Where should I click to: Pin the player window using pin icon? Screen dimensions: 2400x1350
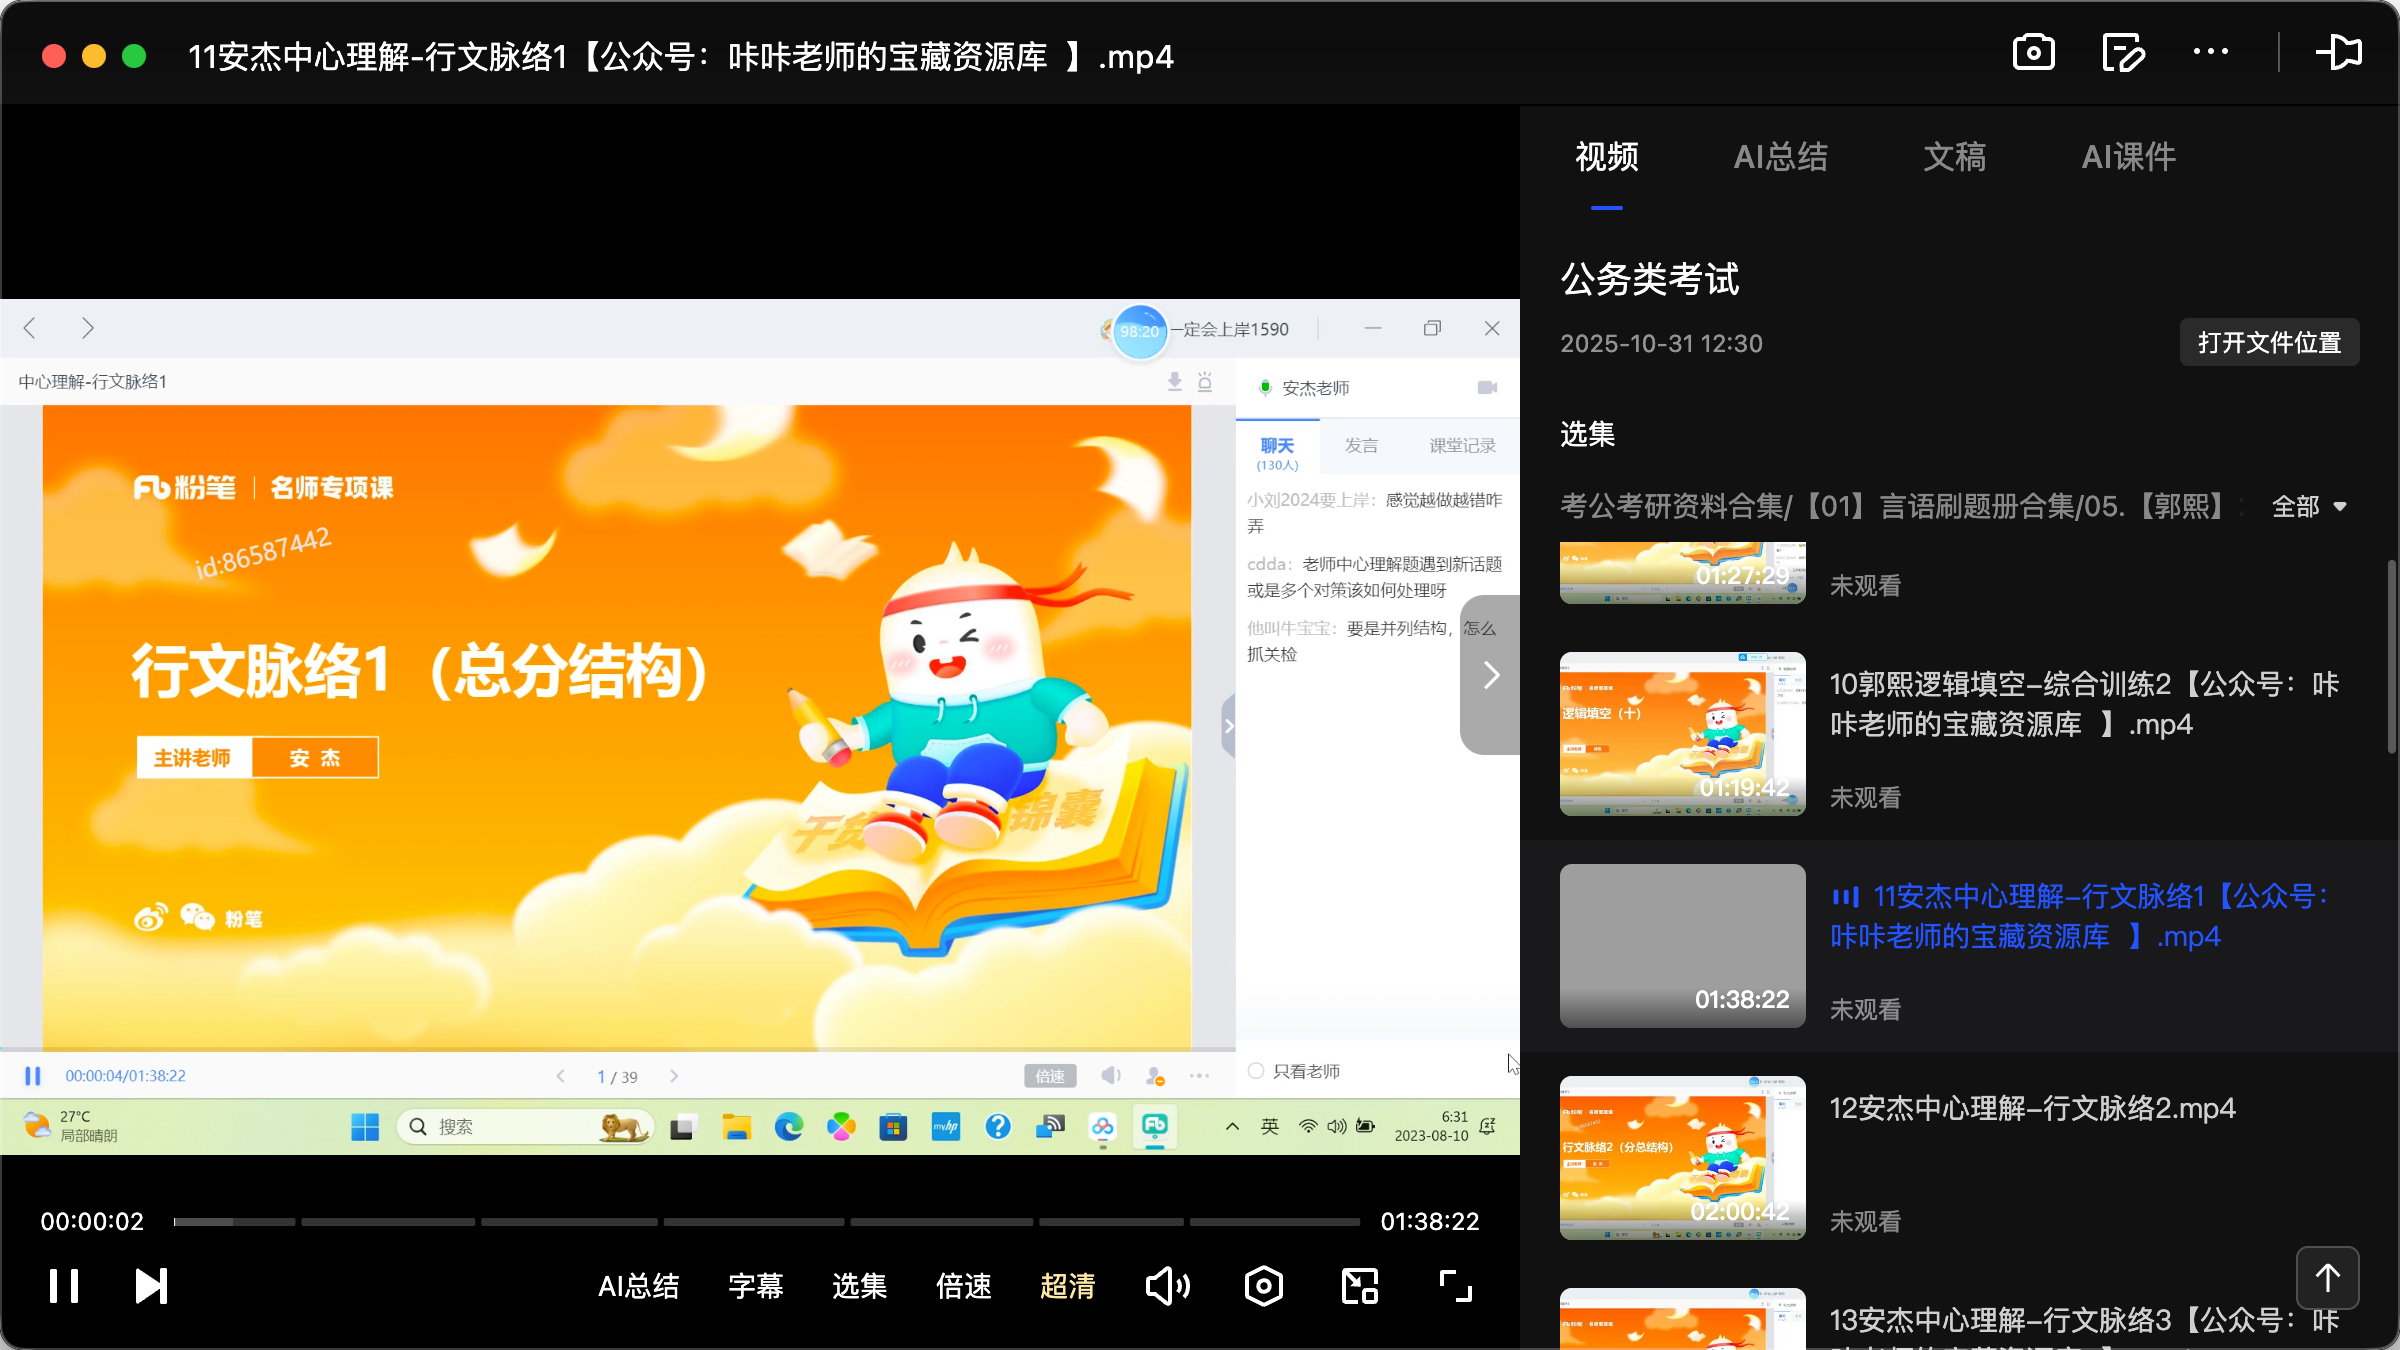(2340, 52)
